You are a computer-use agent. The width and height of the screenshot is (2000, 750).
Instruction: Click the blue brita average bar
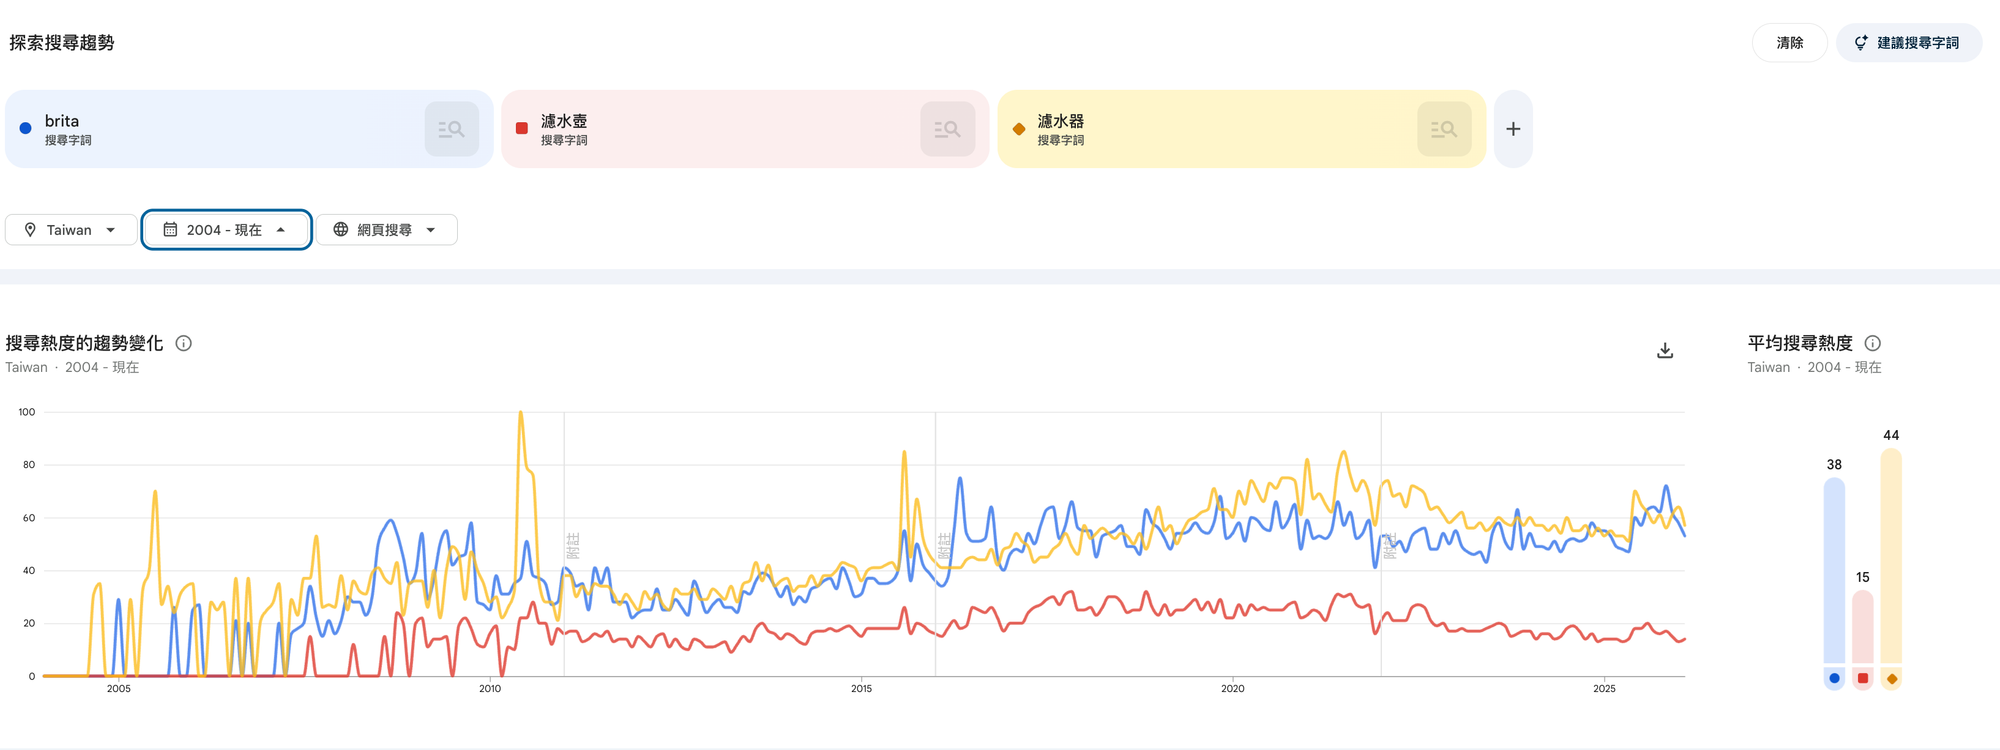pos(1834,570)
